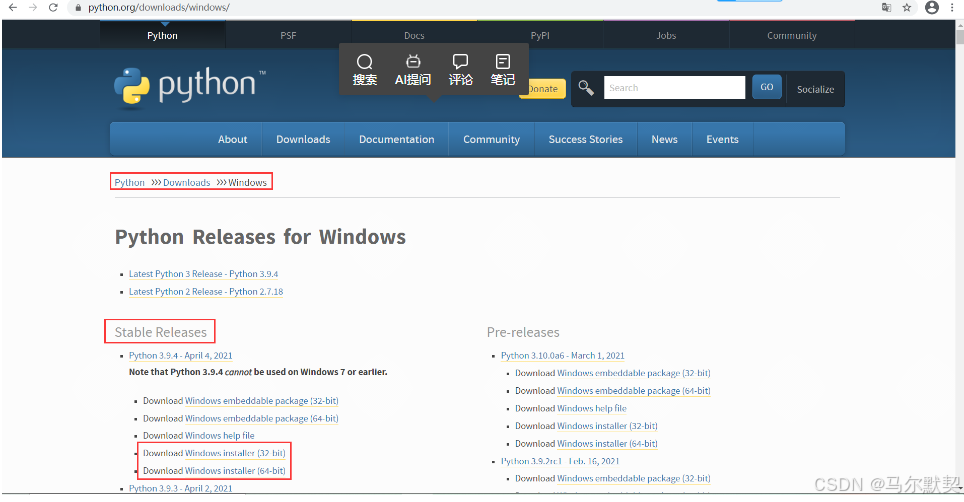Click the browser forward arrow
This screenshot has height=502, width=964.
(x=33, y=7)
